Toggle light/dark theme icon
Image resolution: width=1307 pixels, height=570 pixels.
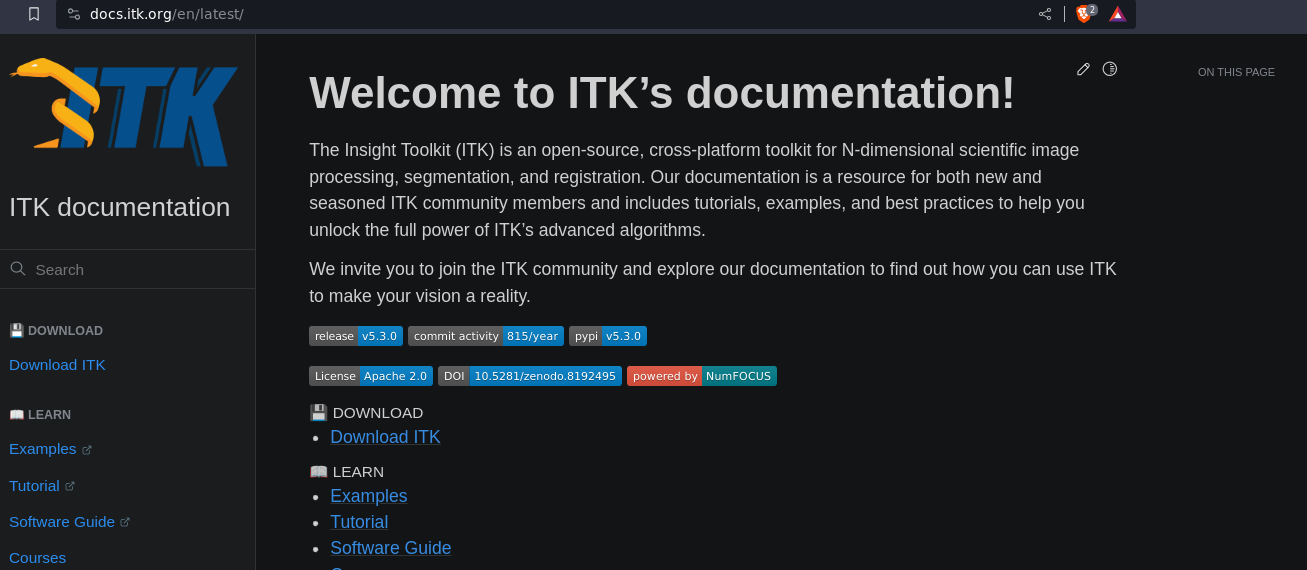point(1110,69)
